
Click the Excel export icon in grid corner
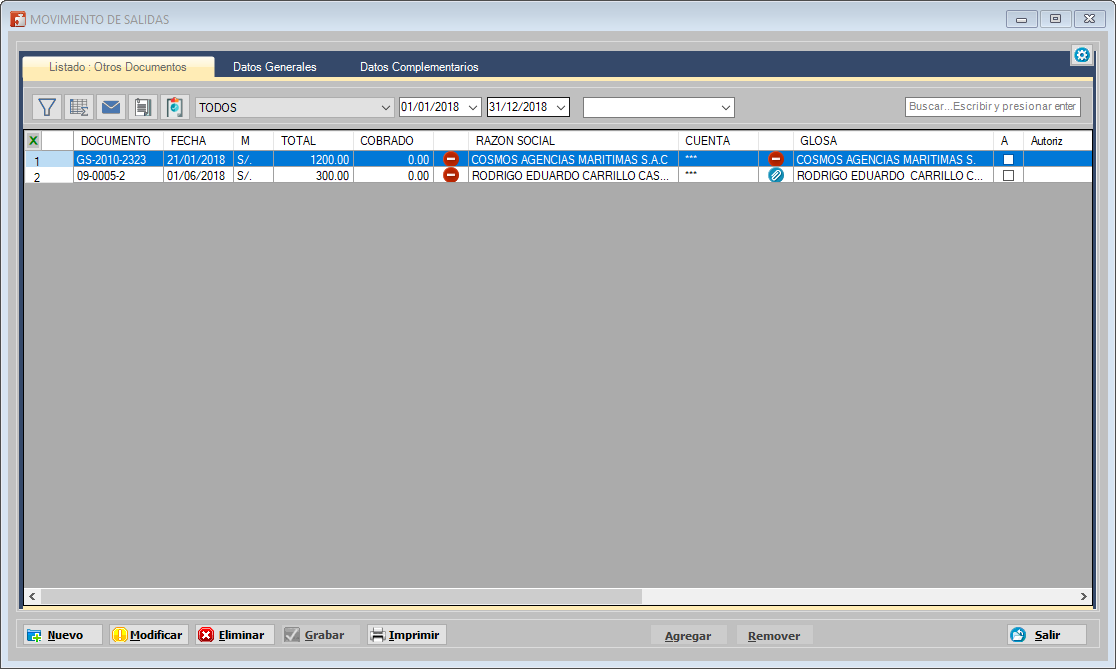[33, 140]
